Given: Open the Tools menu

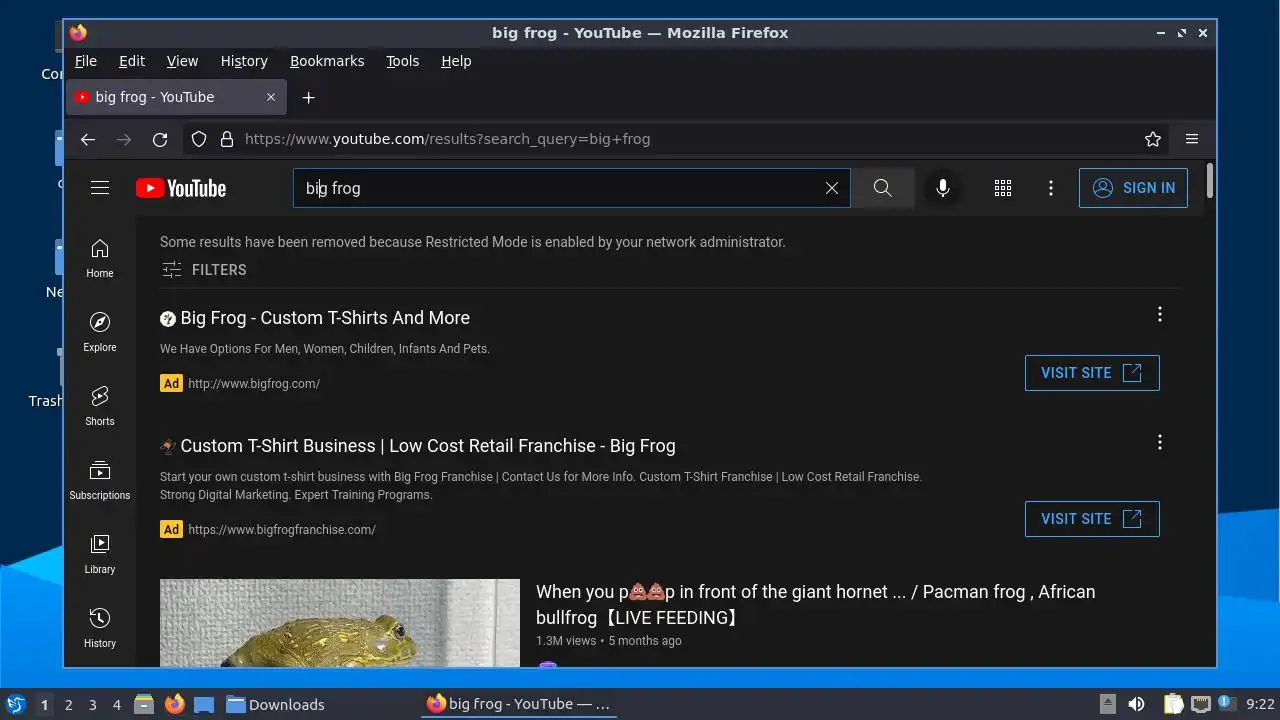Looking at the screenshot, I should (403, 61).
